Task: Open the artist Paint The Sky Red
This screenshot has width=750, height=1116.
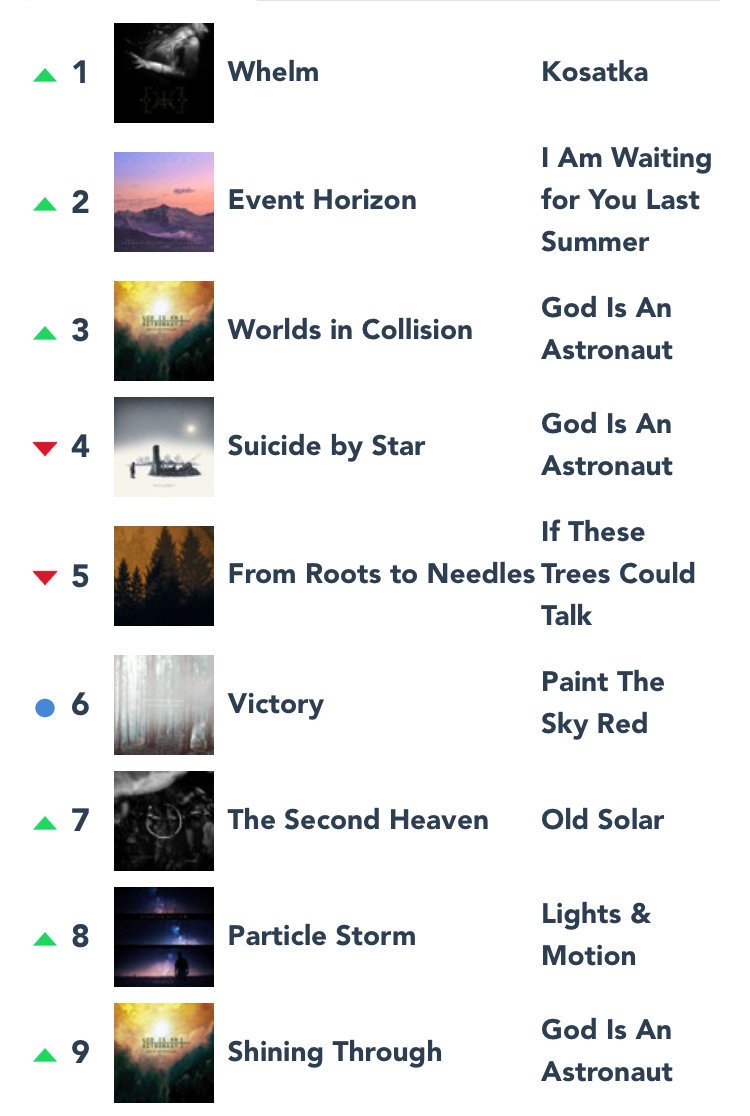Action: click(603, 703)
